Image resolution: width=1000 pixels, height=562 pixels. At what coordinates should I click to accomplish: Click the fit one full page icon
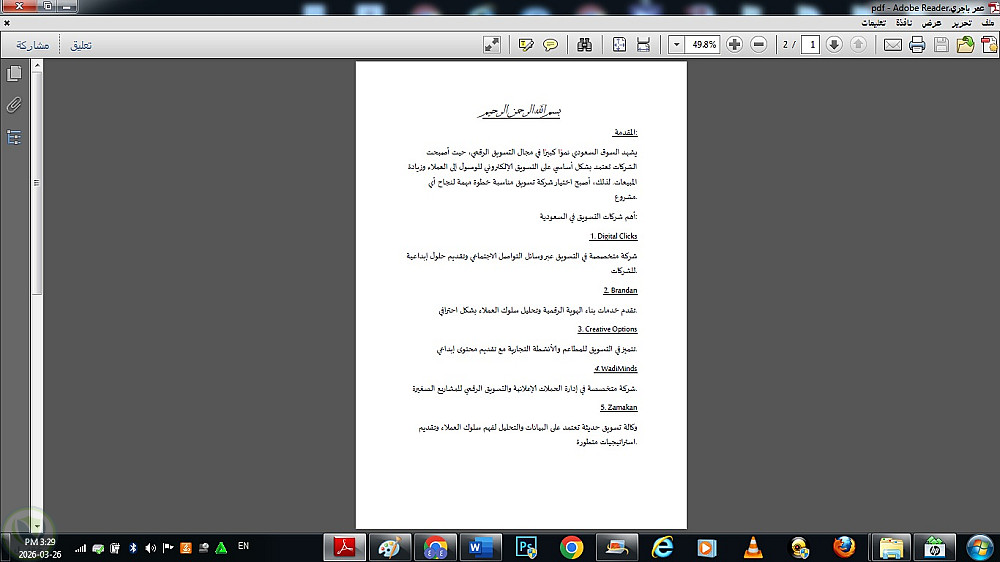pyautogui.click(x=619, y=45)
